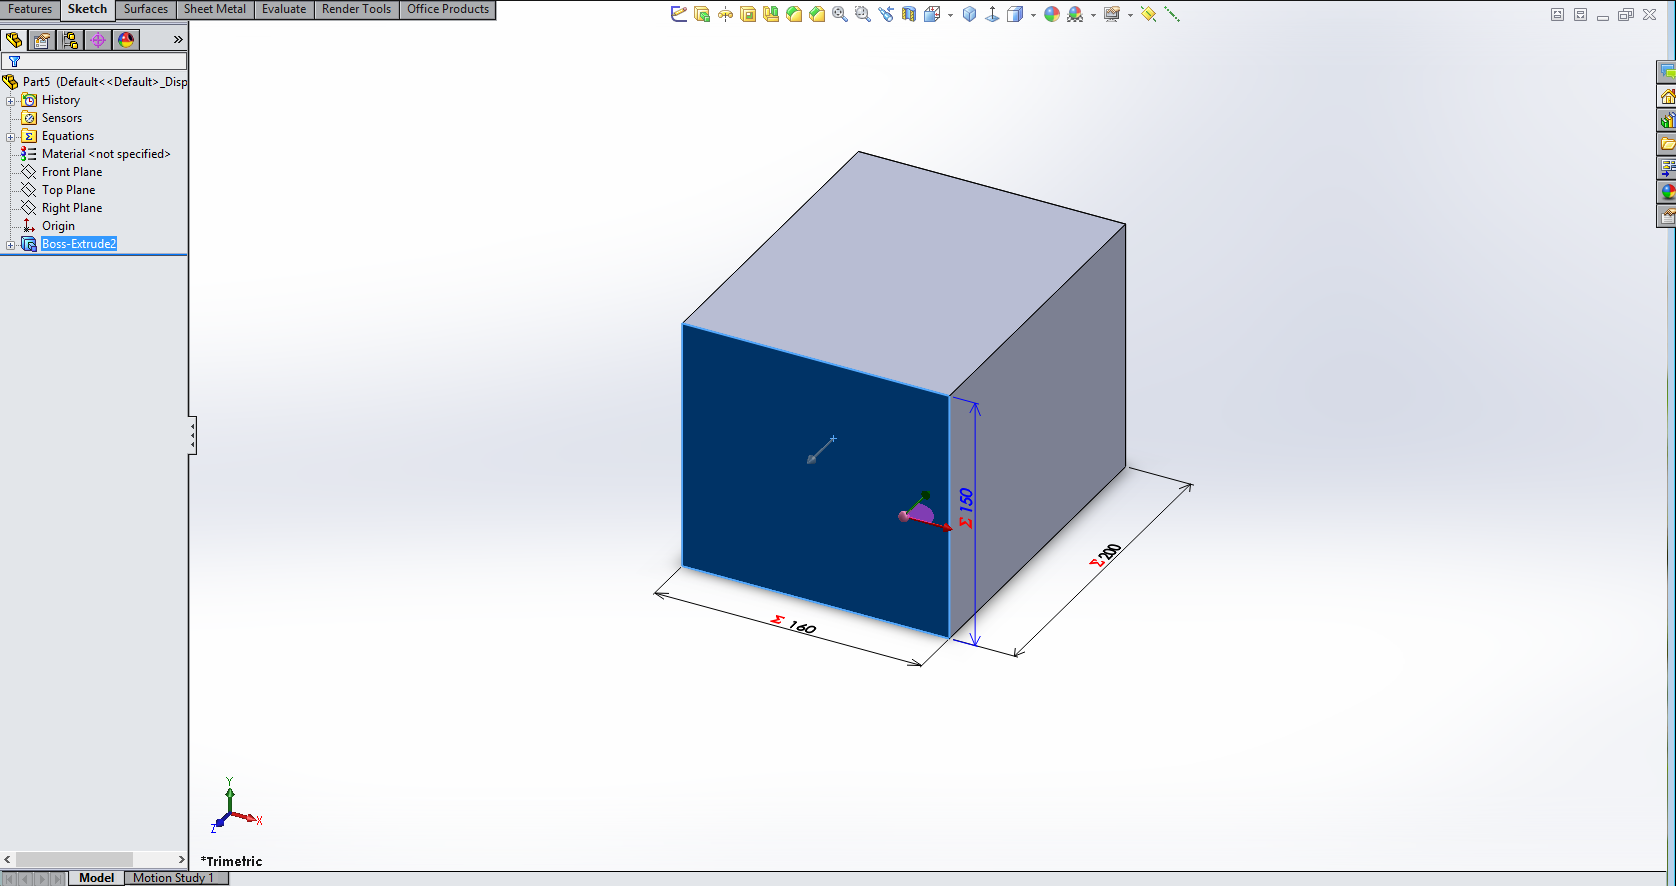Select the Origin item in tree
Image resolution: width=1676 pixels, height=886 pixels.
click(x=58, y=226)
